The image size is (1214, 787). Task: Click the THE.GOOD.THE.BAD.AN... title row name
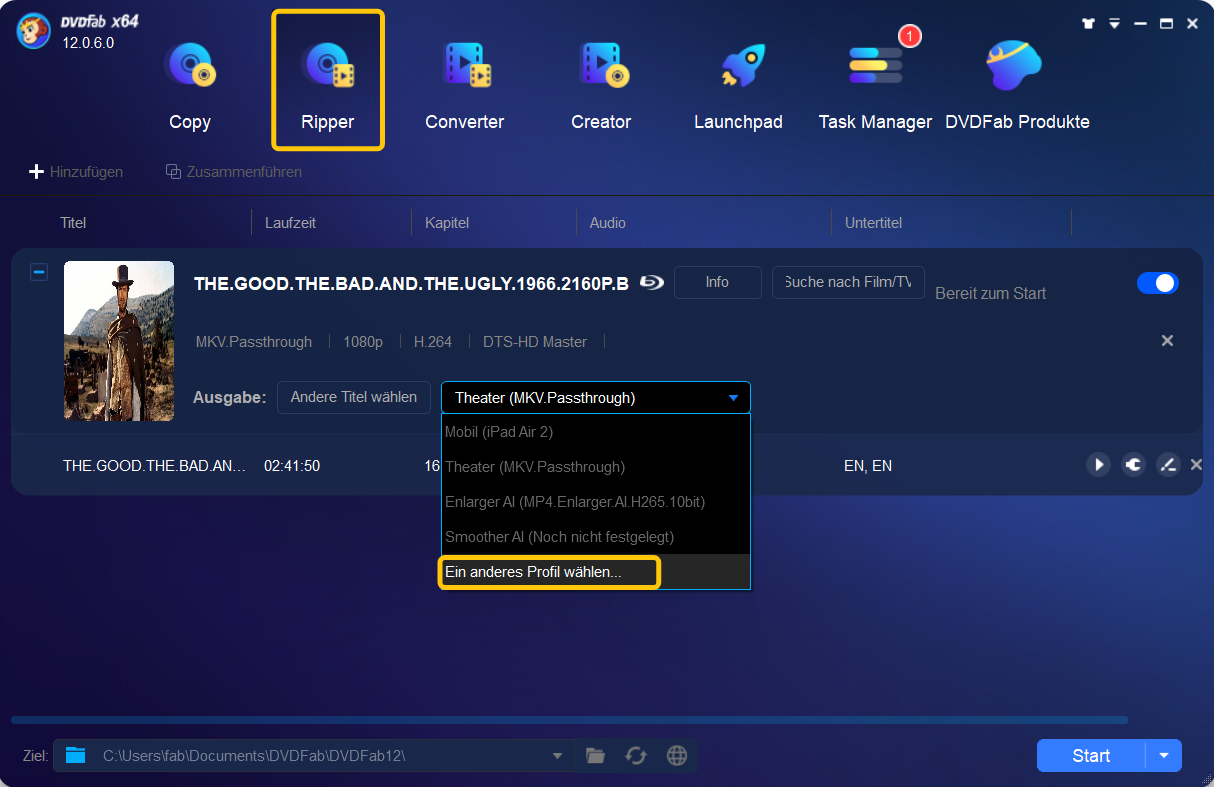click(155, 466)
